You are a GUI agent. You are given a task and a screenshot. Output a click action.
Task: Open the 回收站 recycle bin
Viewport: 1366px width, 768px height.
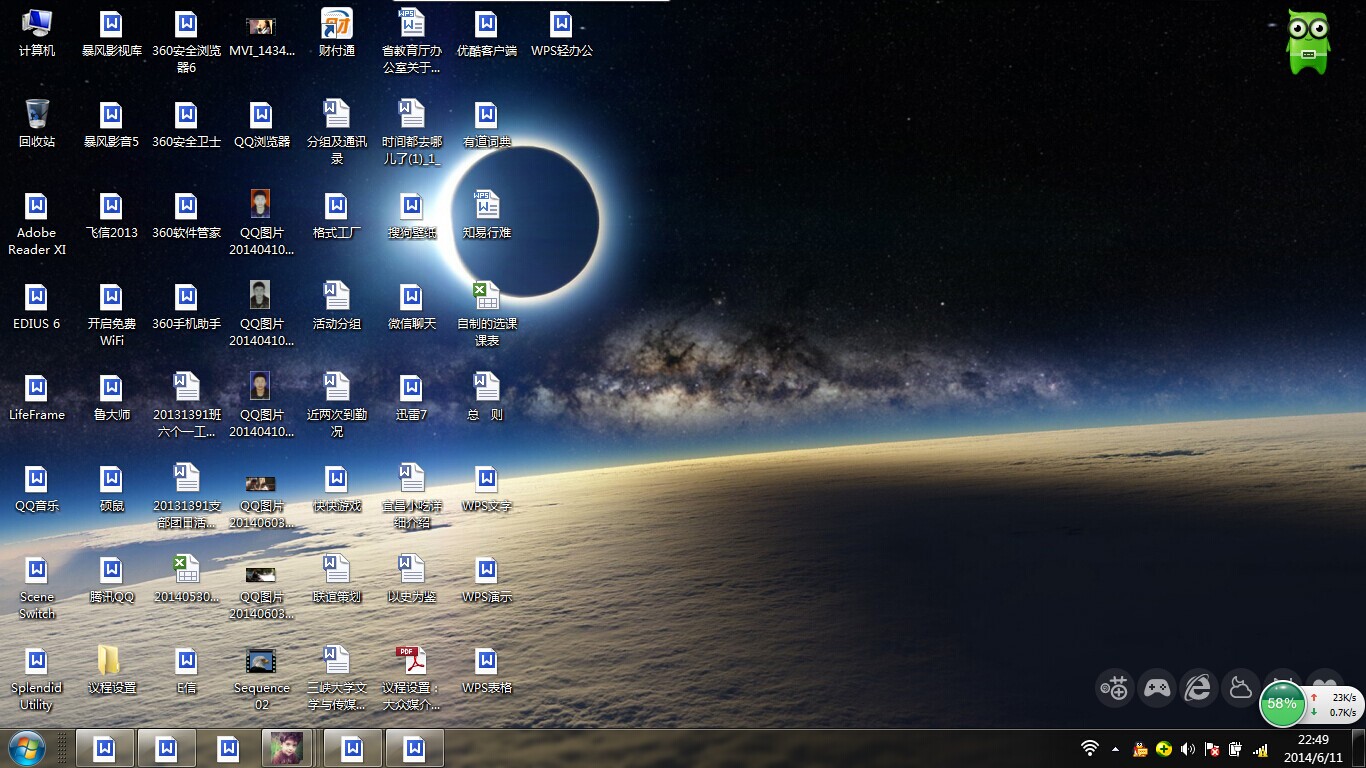coord(37,124)
